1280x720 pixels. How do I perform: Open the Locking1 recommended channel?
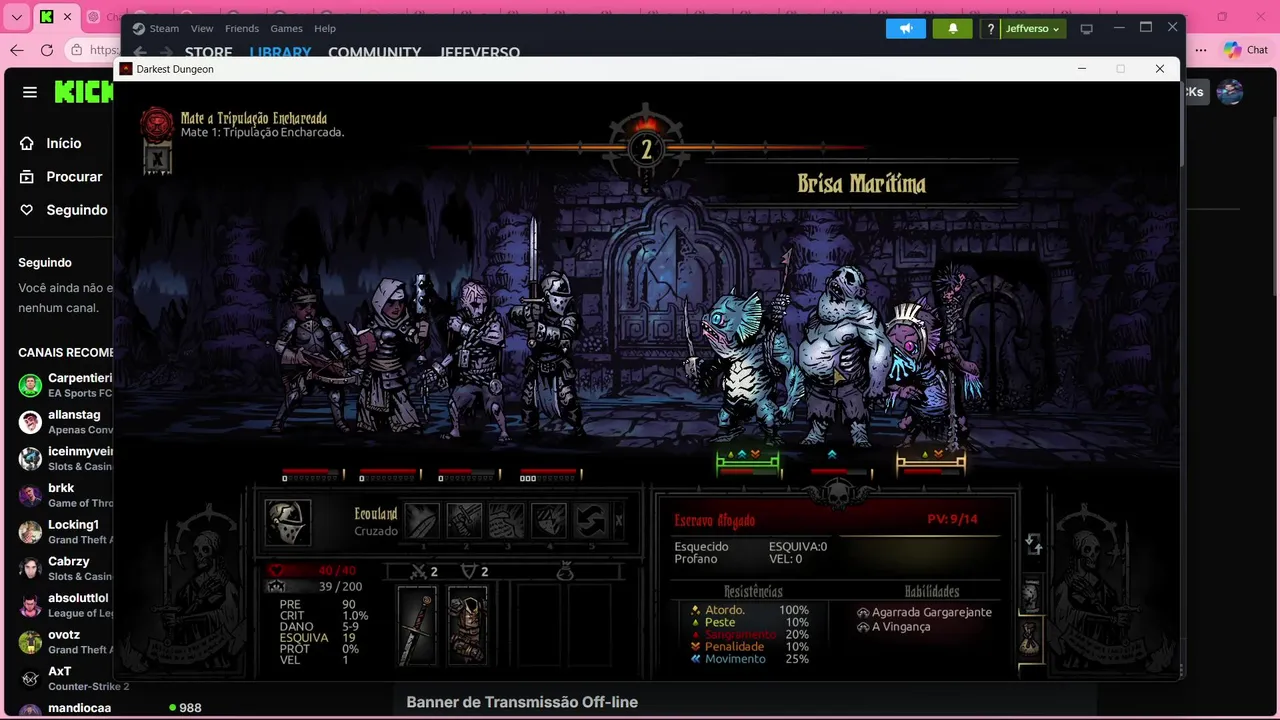coord(66,532)
